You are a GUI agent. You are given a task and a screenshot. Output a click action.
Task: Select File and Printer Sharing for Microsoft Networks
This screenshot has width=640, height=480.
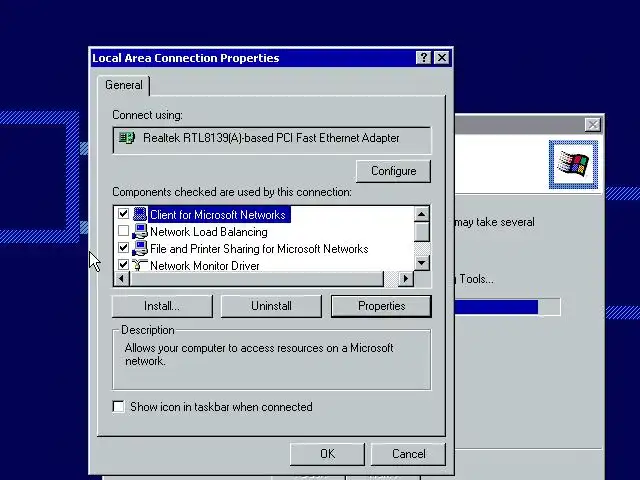tap(259, 249)
